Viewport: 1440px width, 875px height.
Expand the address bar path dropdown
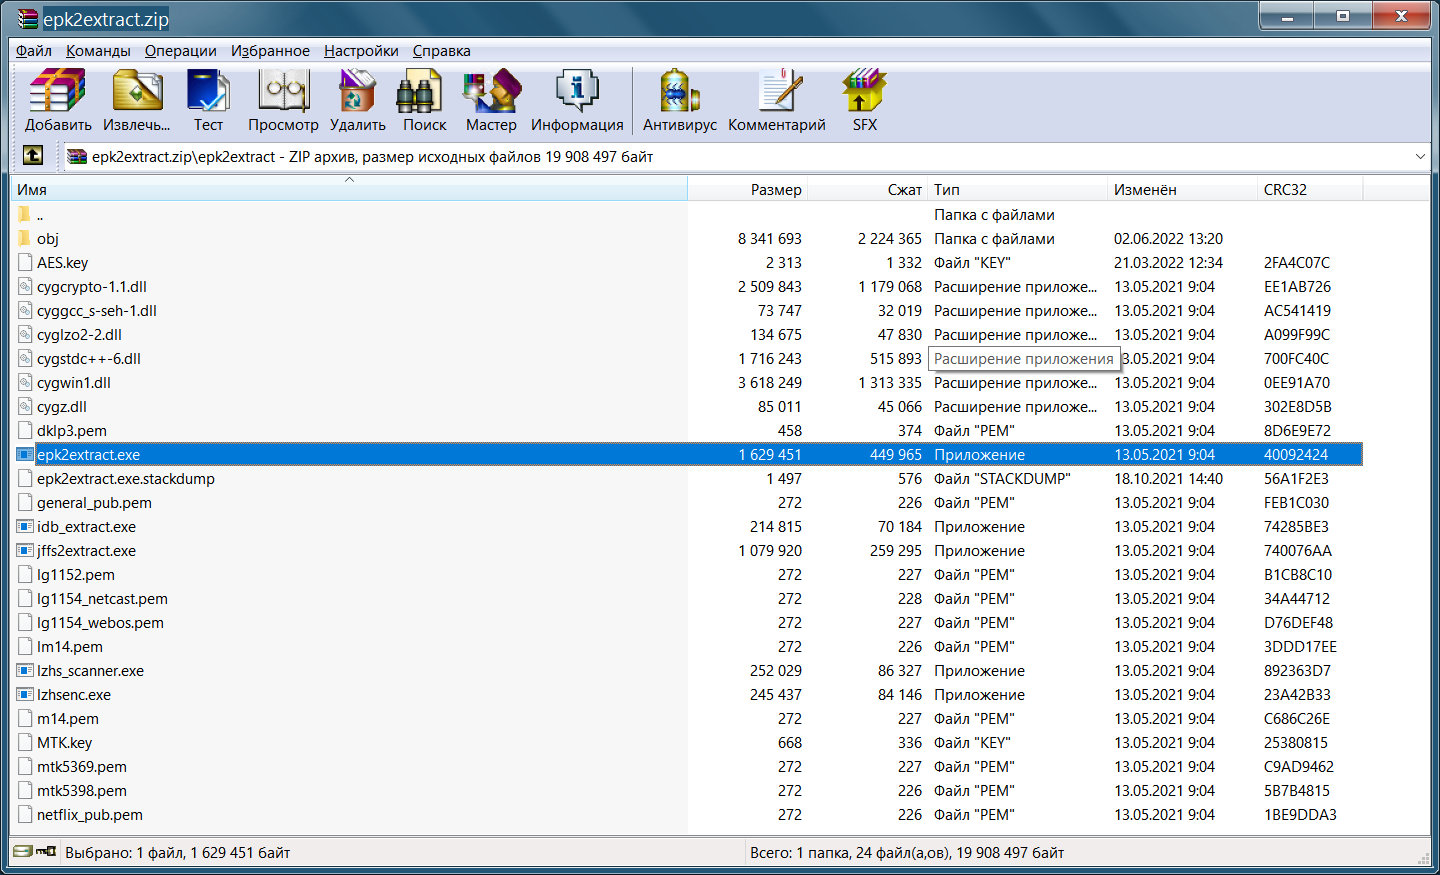click(x=1420, y=157)
